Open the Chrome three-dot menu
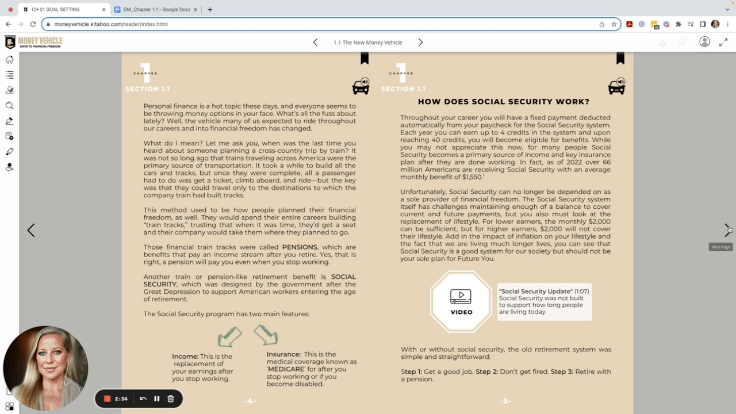 pyautogui.click(x=728, y=24)
